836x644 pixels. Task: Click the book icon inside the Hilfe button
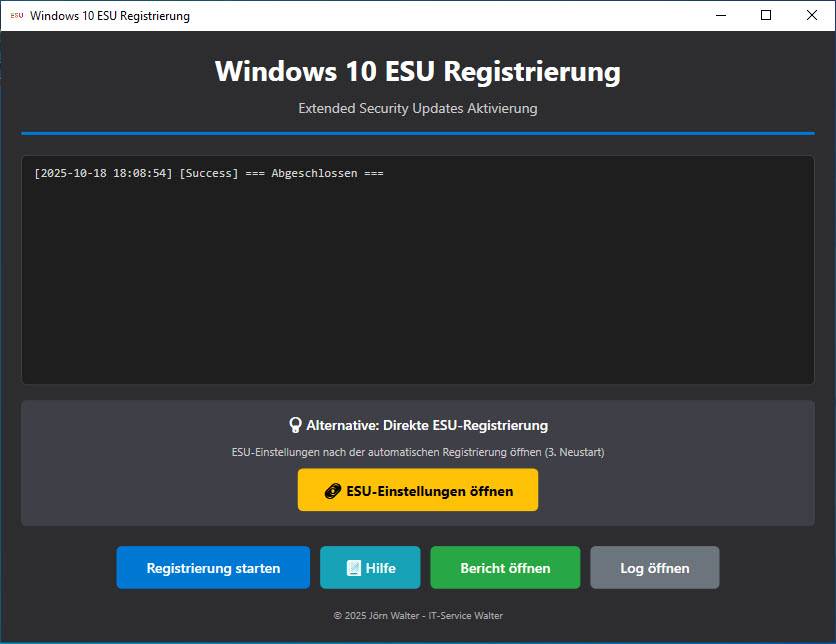tap(352, 567)
